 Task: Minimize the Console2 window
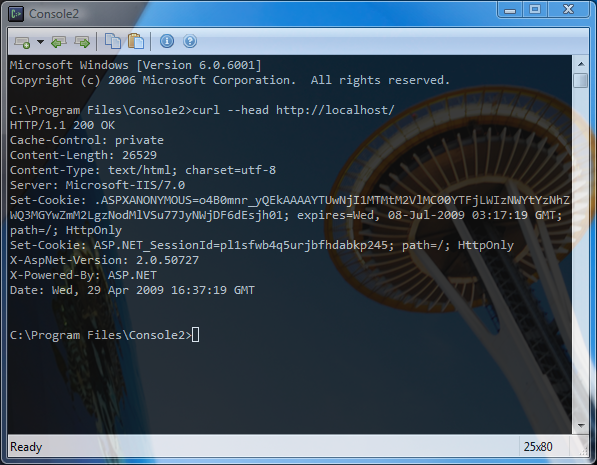coord(510,10)
